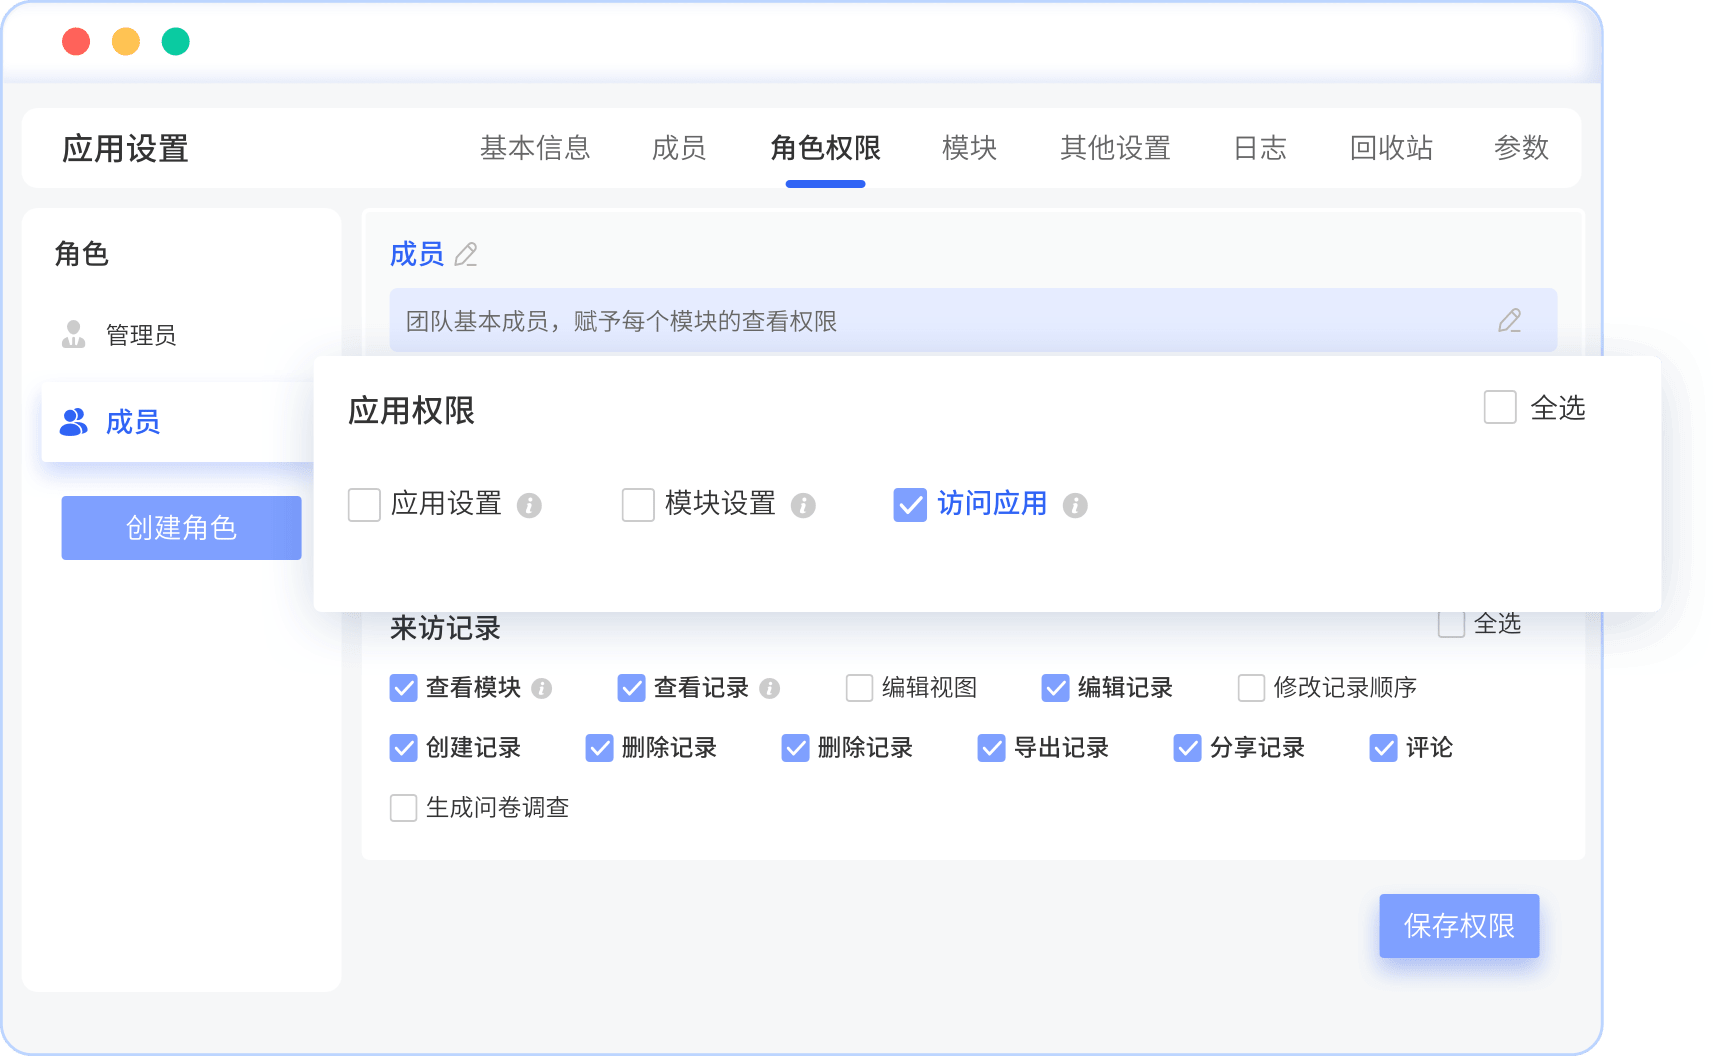Viewport: 1720px width, 1056px height.
Task: Switch to the 基本信息 tab
Action: pyautogui.click(x=536, y=148)
